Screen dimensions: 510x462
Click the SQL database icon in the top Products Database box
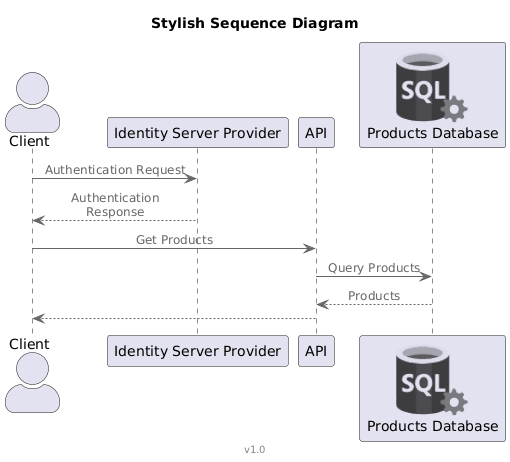pos(431,87)
